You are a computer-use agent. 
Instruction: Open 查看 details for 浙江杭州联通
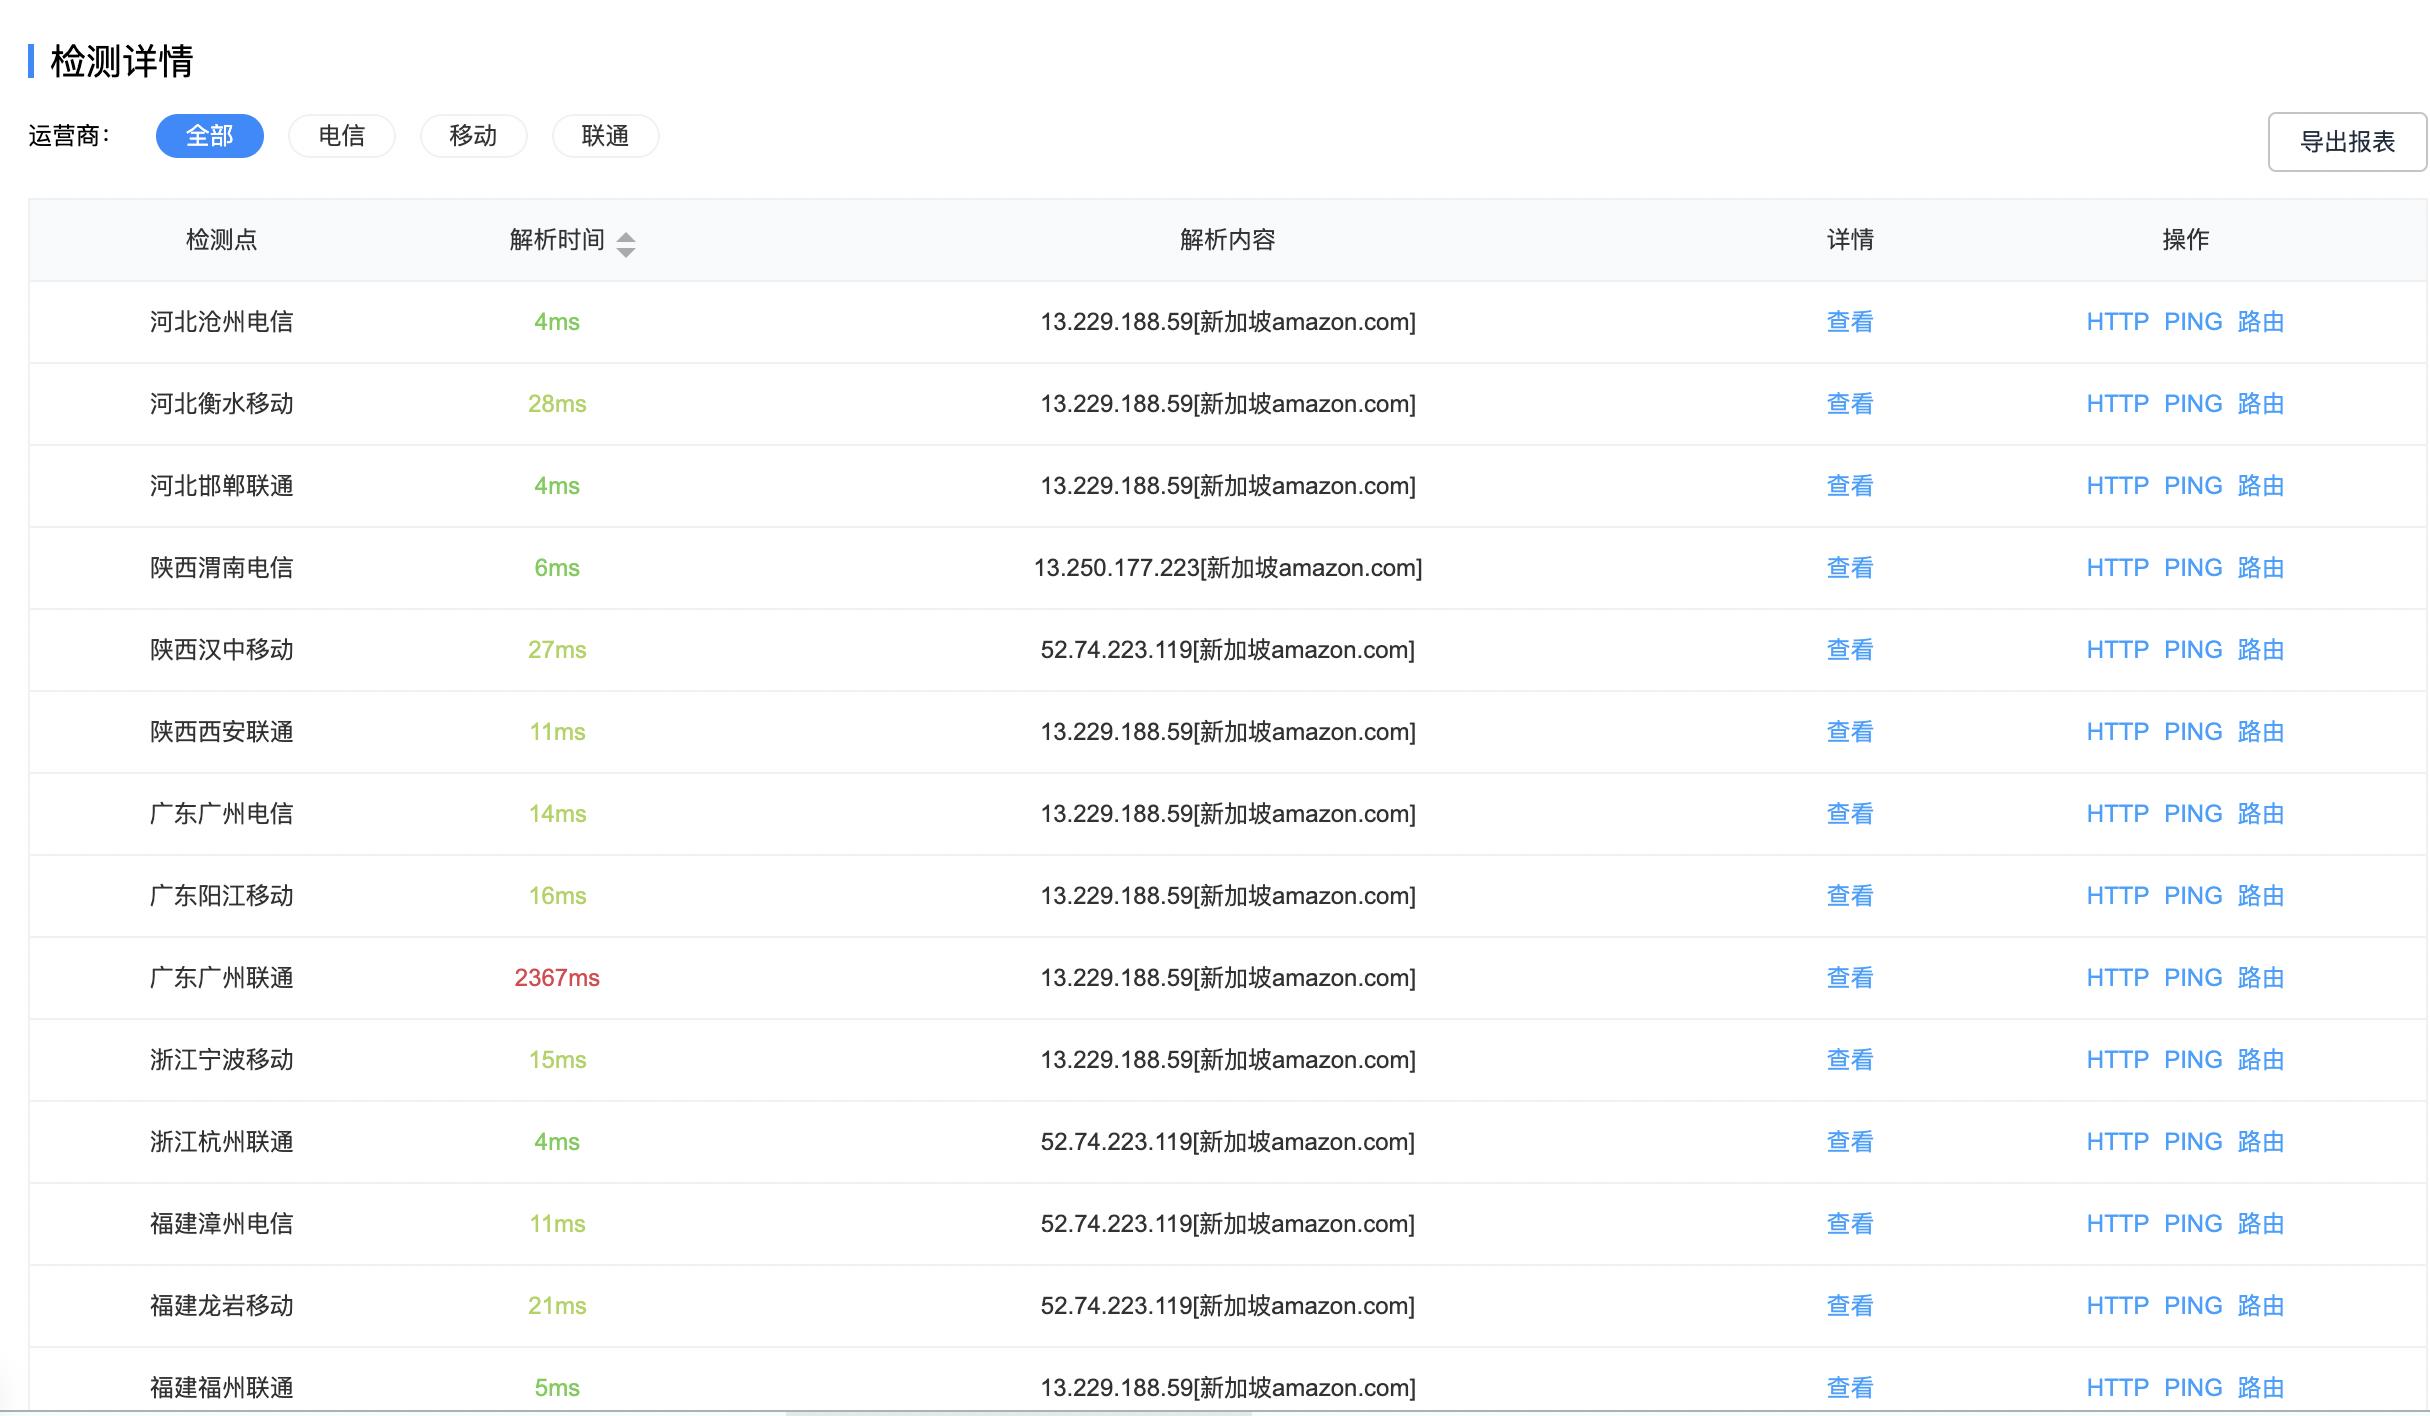1850,1142
